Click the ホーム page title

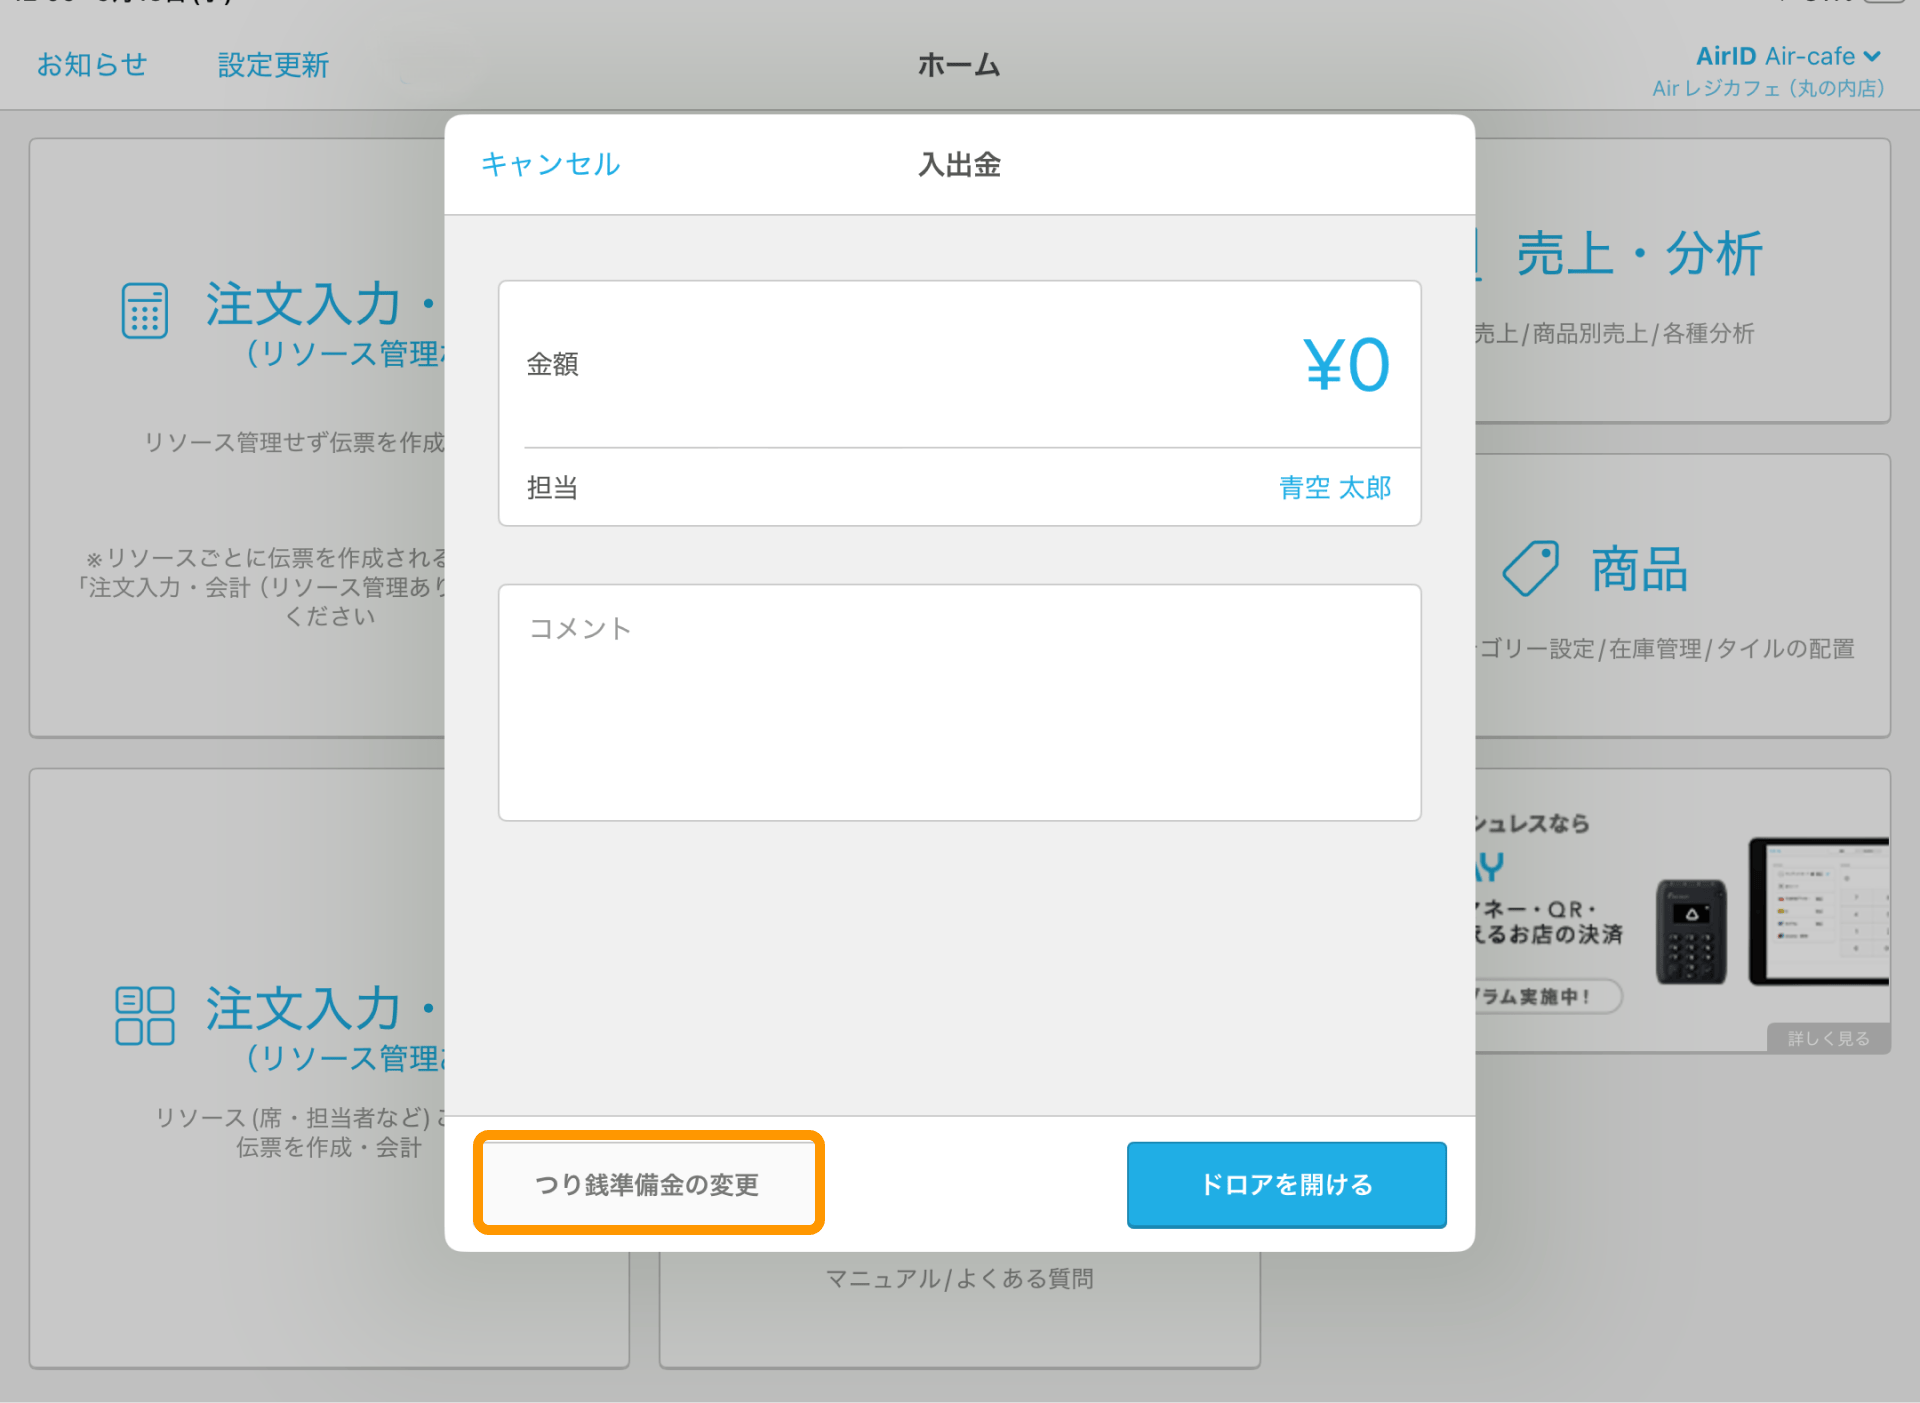click(x=959, y=65)
